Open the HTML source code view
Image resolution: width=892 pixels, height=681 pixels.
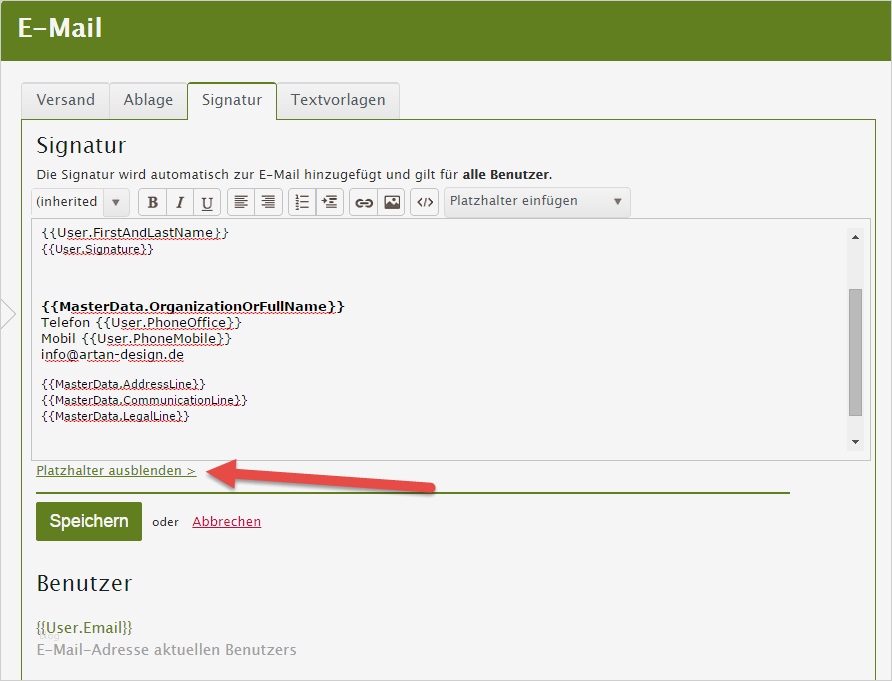click(x=423, y=202)
